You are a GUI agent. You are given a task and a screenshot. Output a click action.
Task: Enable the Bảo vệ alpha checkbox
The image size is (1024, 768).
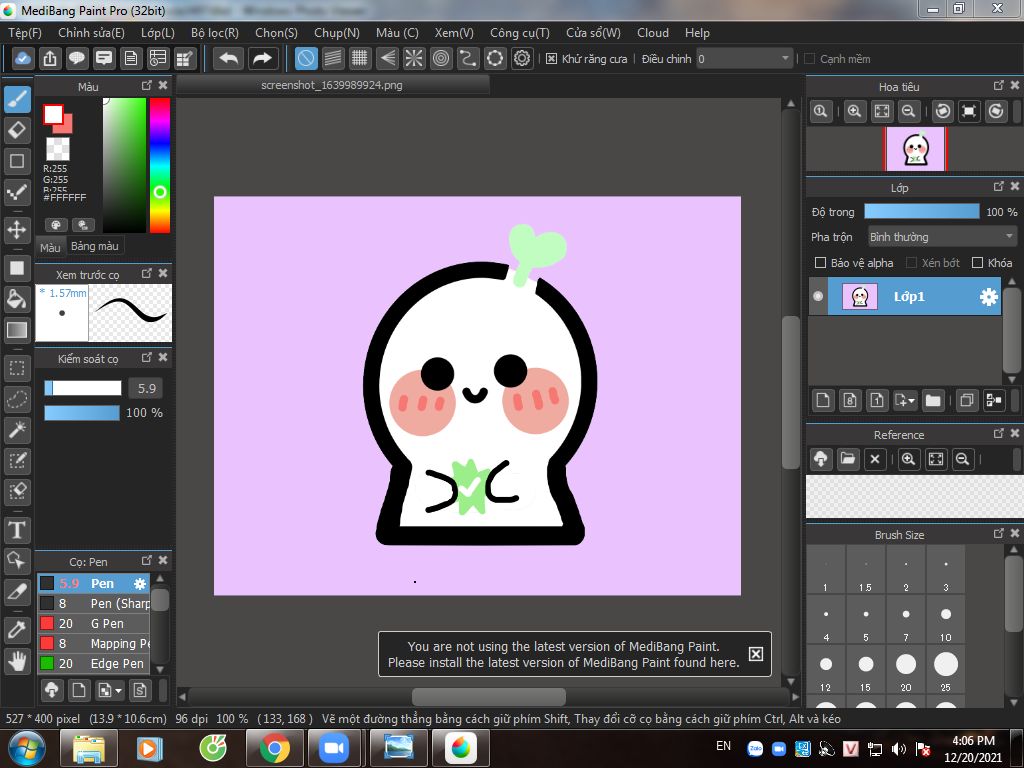(x=820, y=263)
